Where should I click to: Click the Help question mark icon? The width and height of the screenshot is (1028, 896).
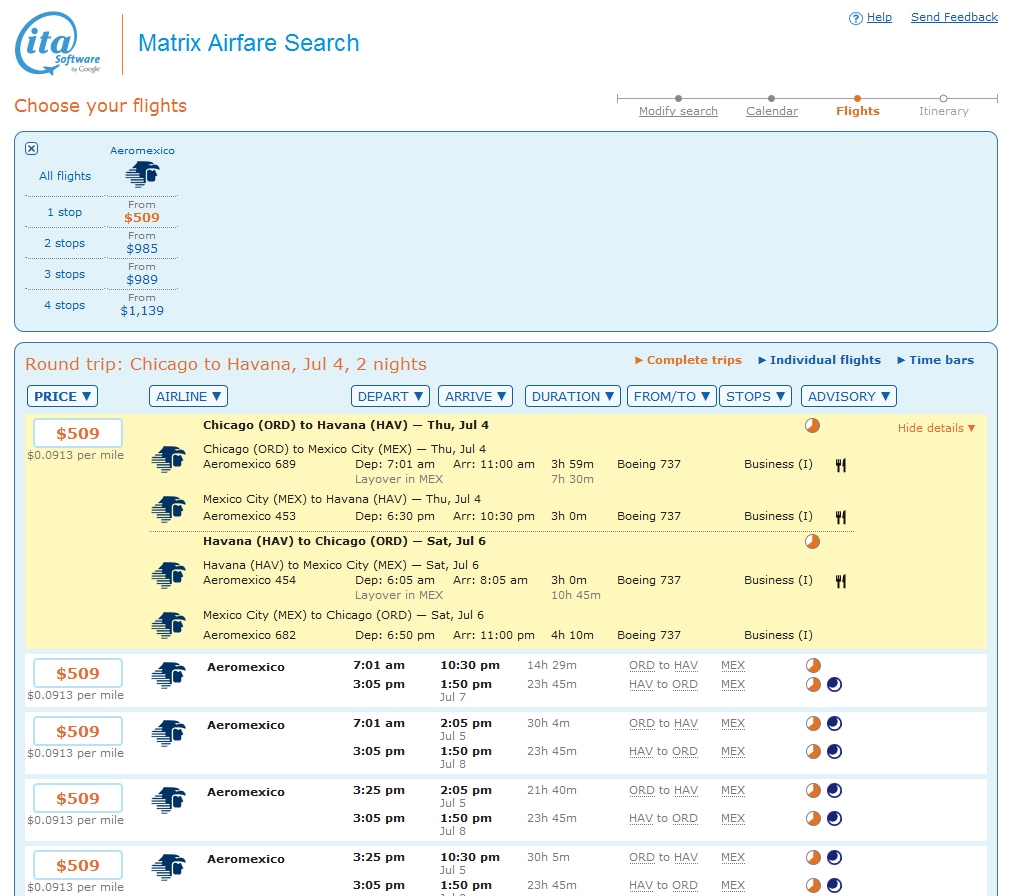[855, 18]
